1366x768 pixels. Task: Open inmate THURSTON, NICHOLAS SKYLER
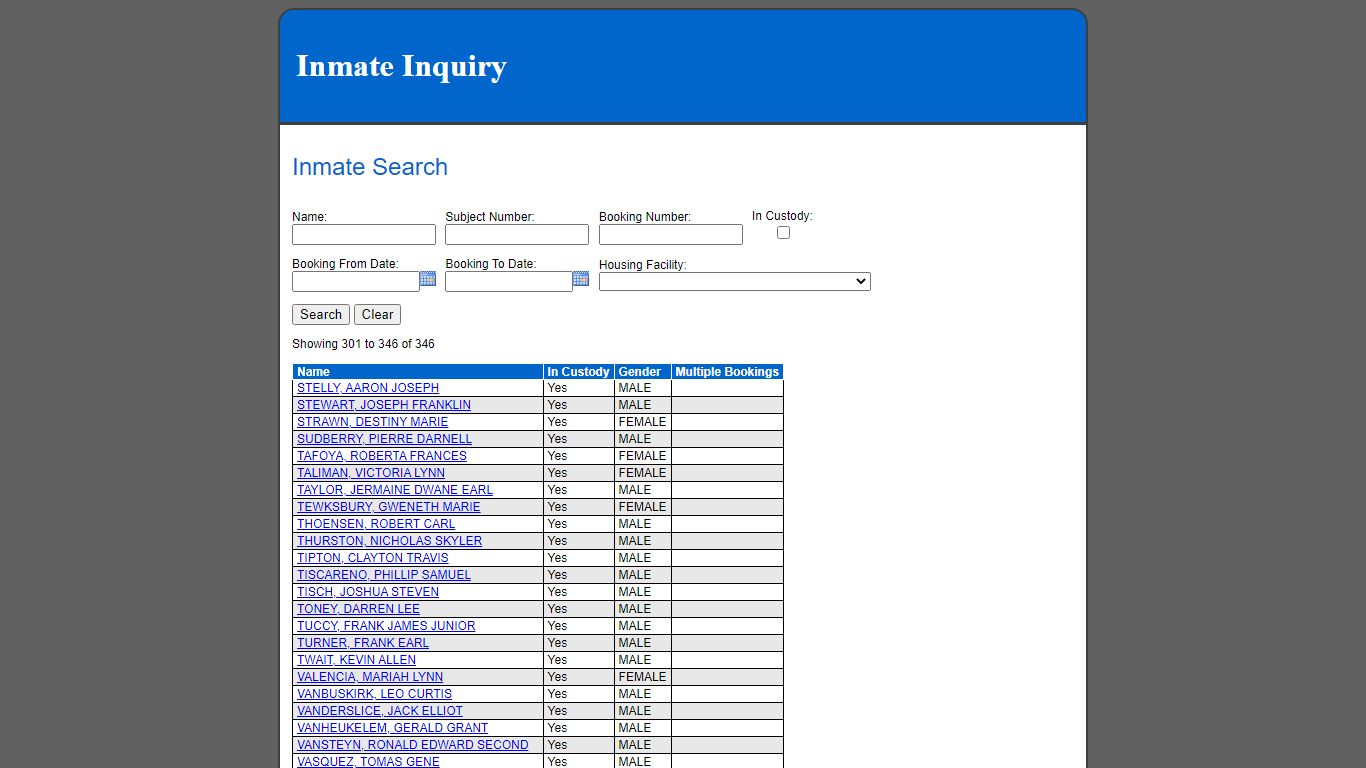[390, 541]
